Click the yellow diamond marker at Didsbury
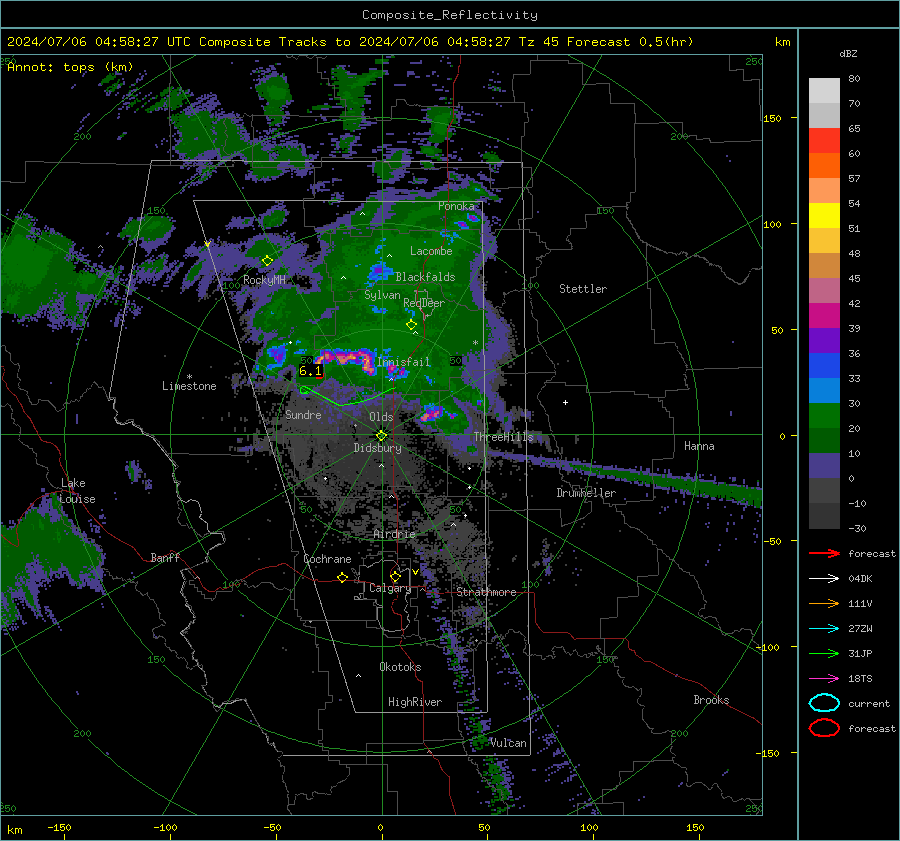 tap(381, 436)
